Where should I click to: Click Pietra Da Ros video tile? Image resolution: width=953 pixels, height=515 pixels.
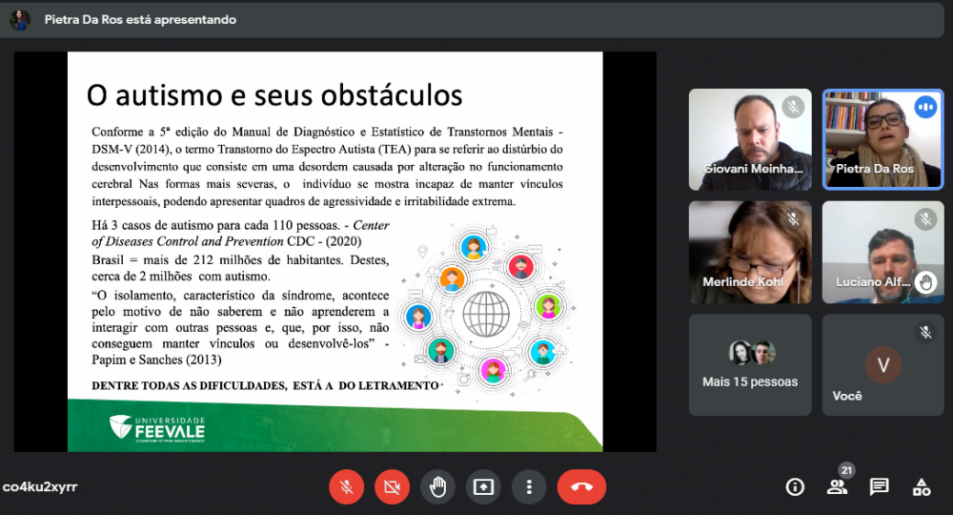(x=882, y=139)
